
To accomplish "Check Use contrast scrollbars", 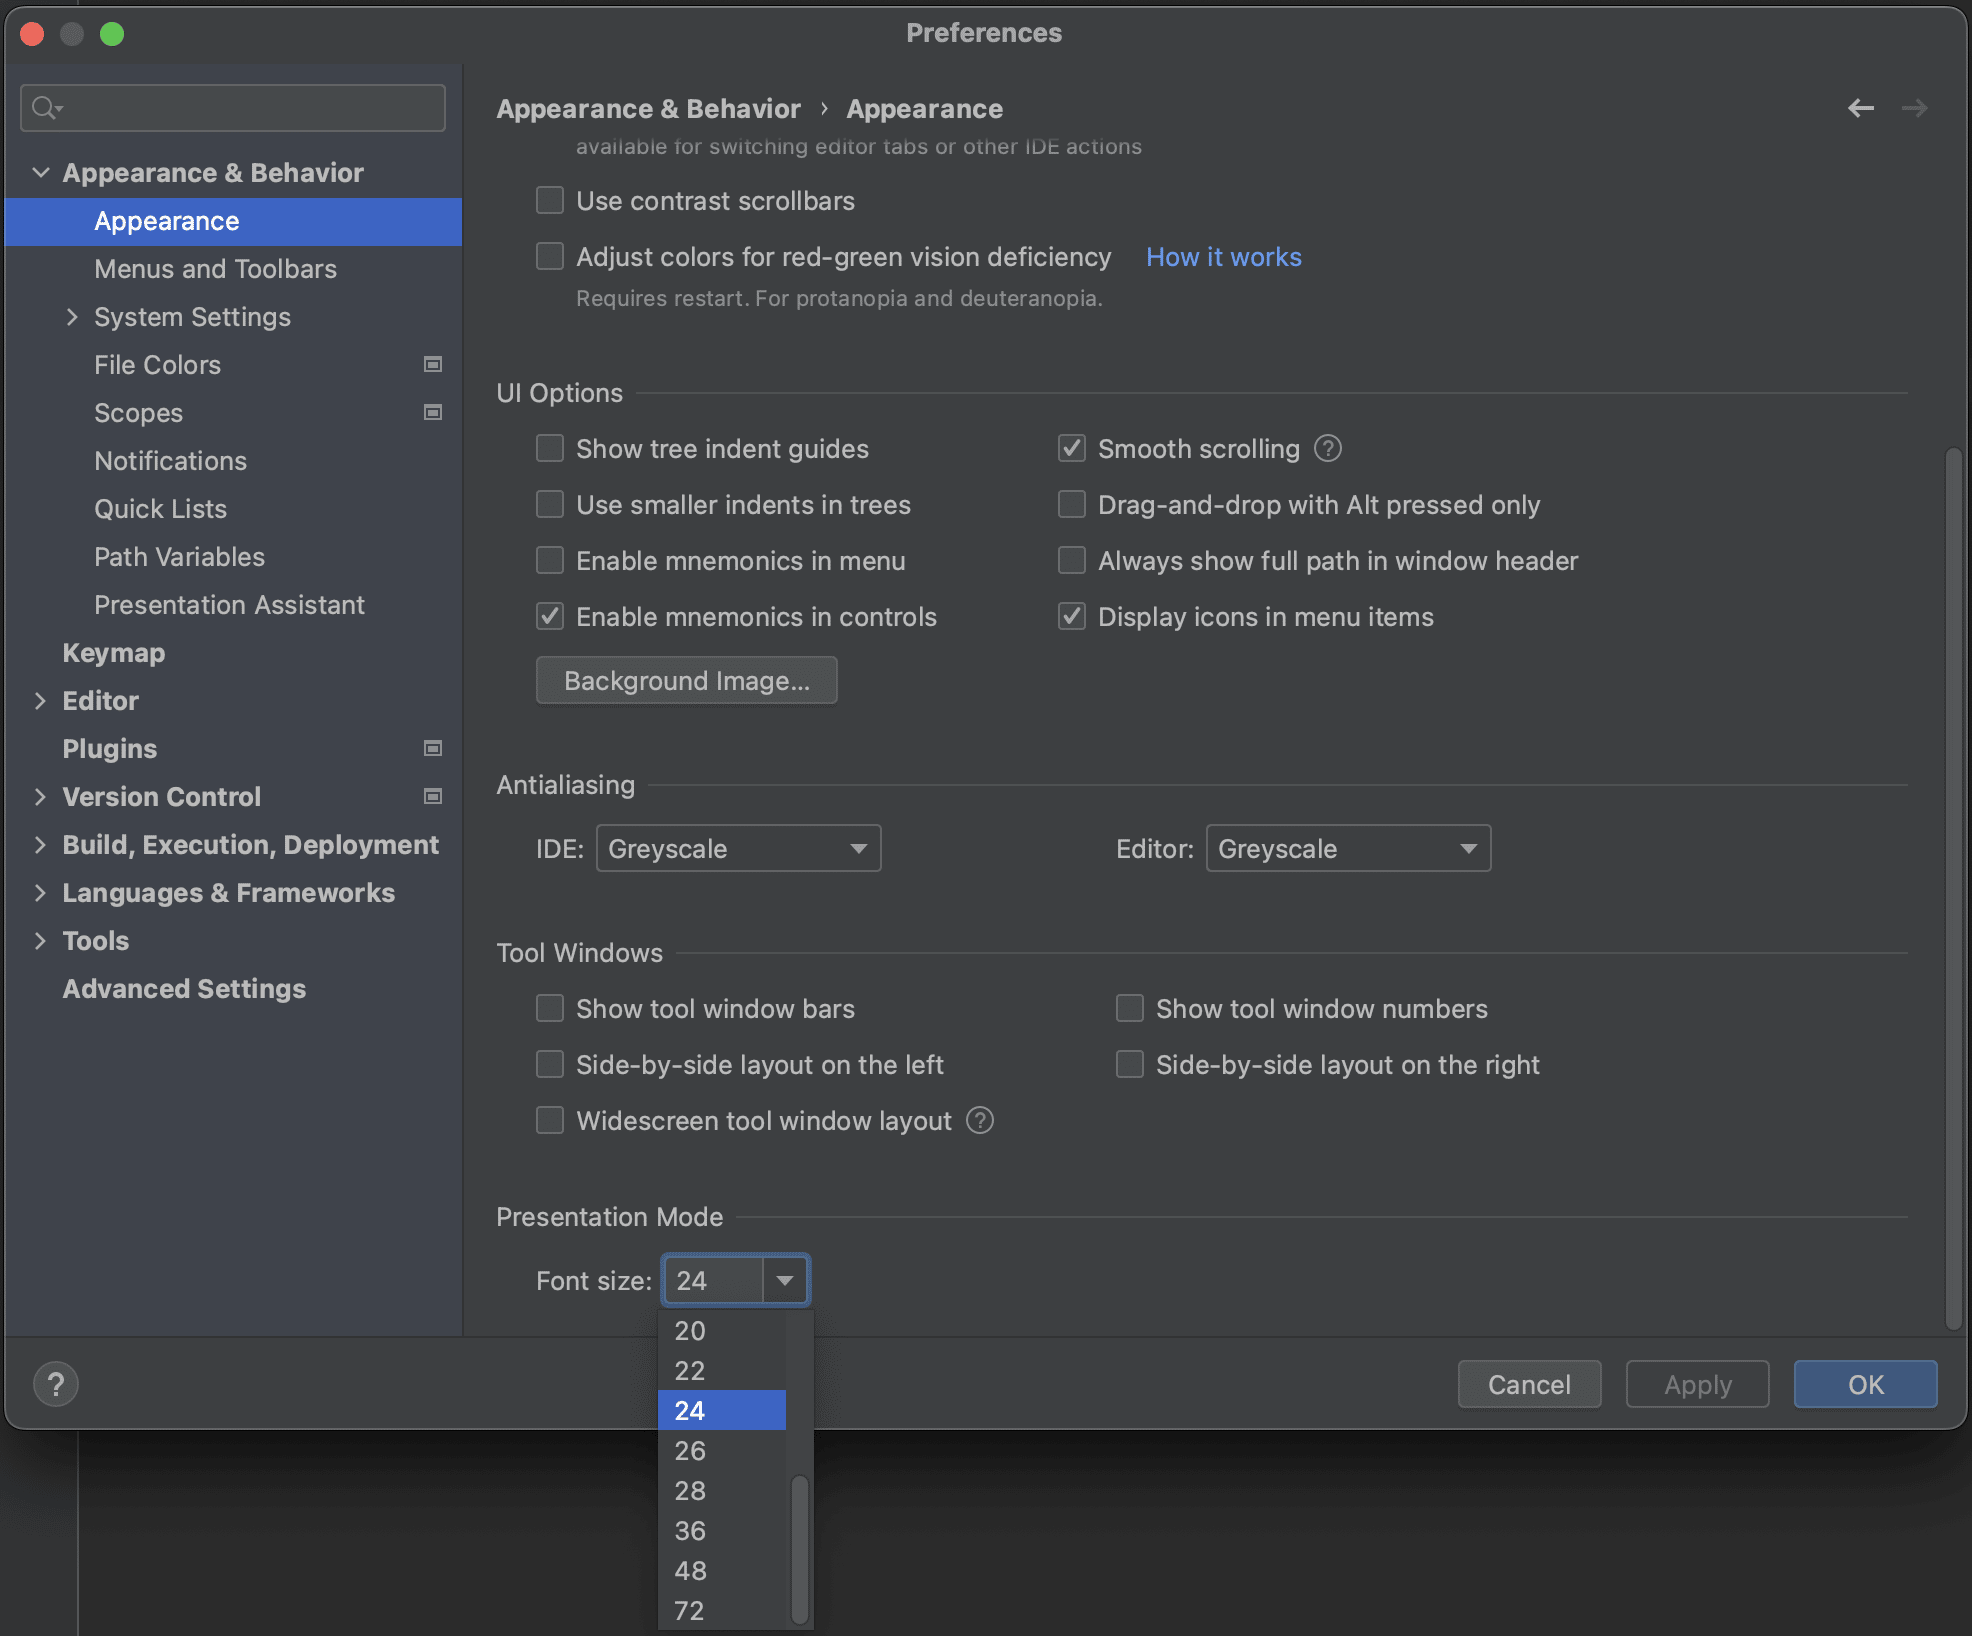I will (x=550, y=200).
